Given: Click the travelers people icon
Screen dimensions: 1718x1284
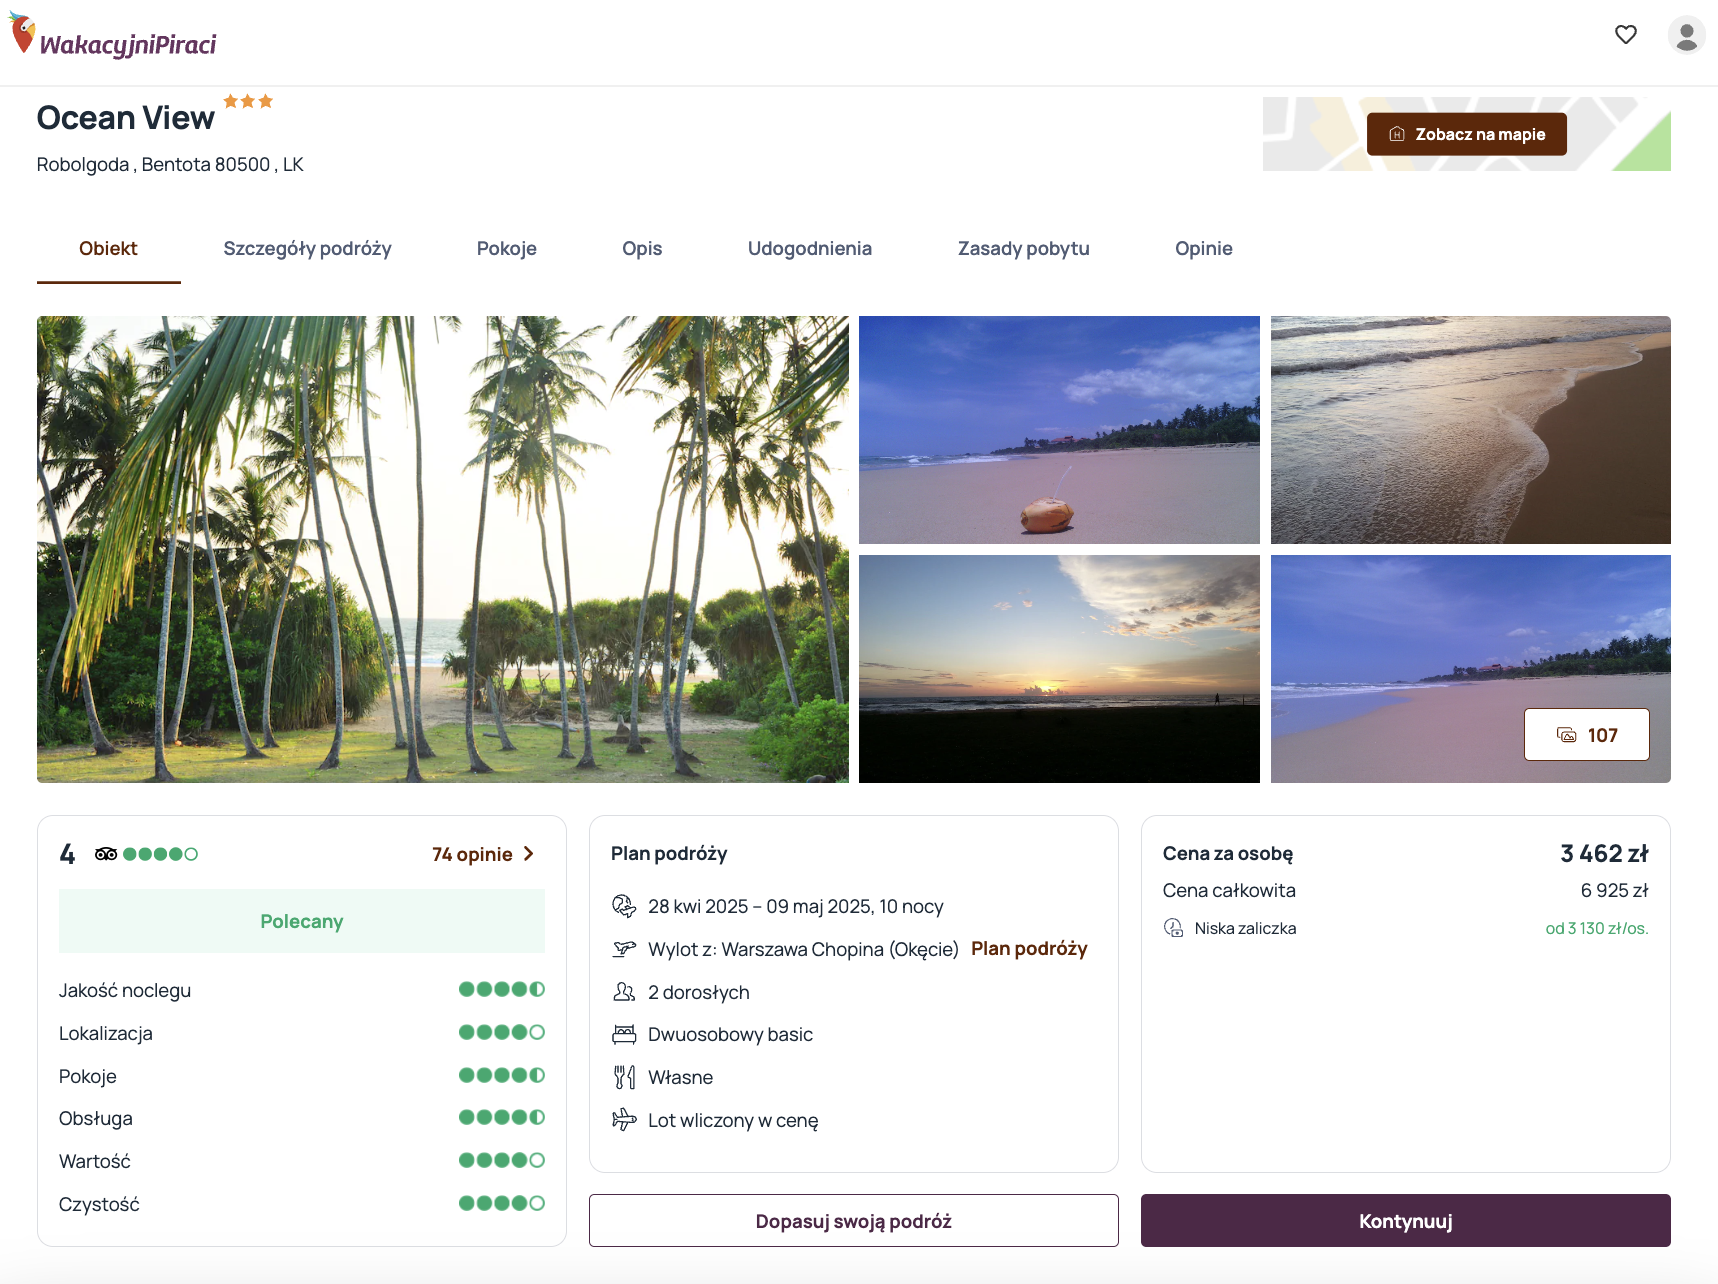Looking at the screenshot, I should [x=624, y=992].
